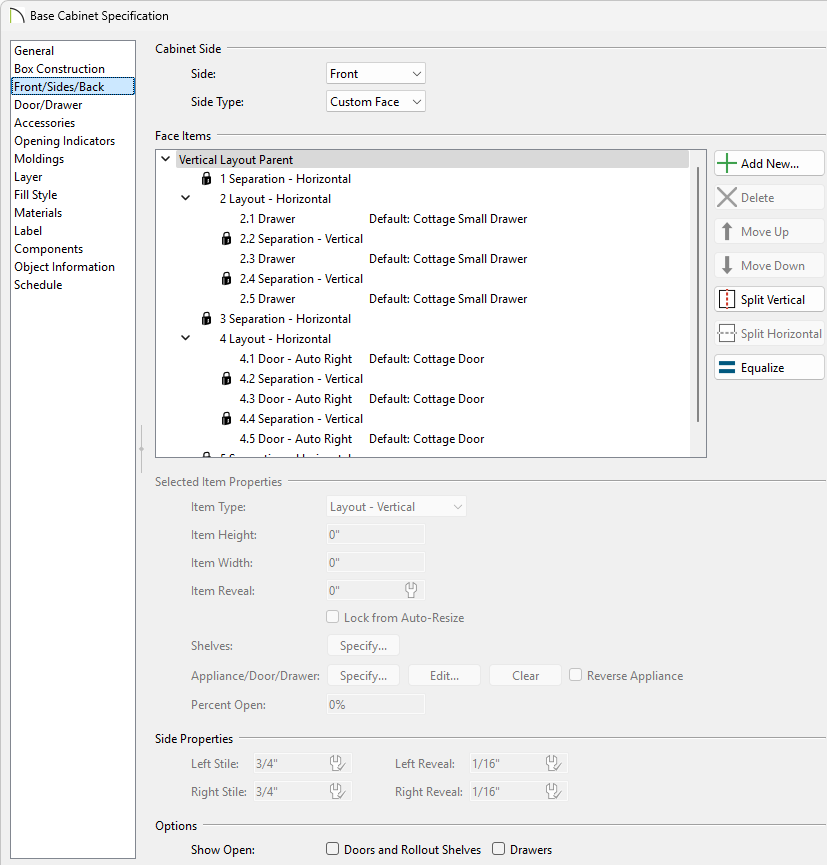Click the Item Width input field
The width and height of the screenshot is (827, 865).
[376, 563]
